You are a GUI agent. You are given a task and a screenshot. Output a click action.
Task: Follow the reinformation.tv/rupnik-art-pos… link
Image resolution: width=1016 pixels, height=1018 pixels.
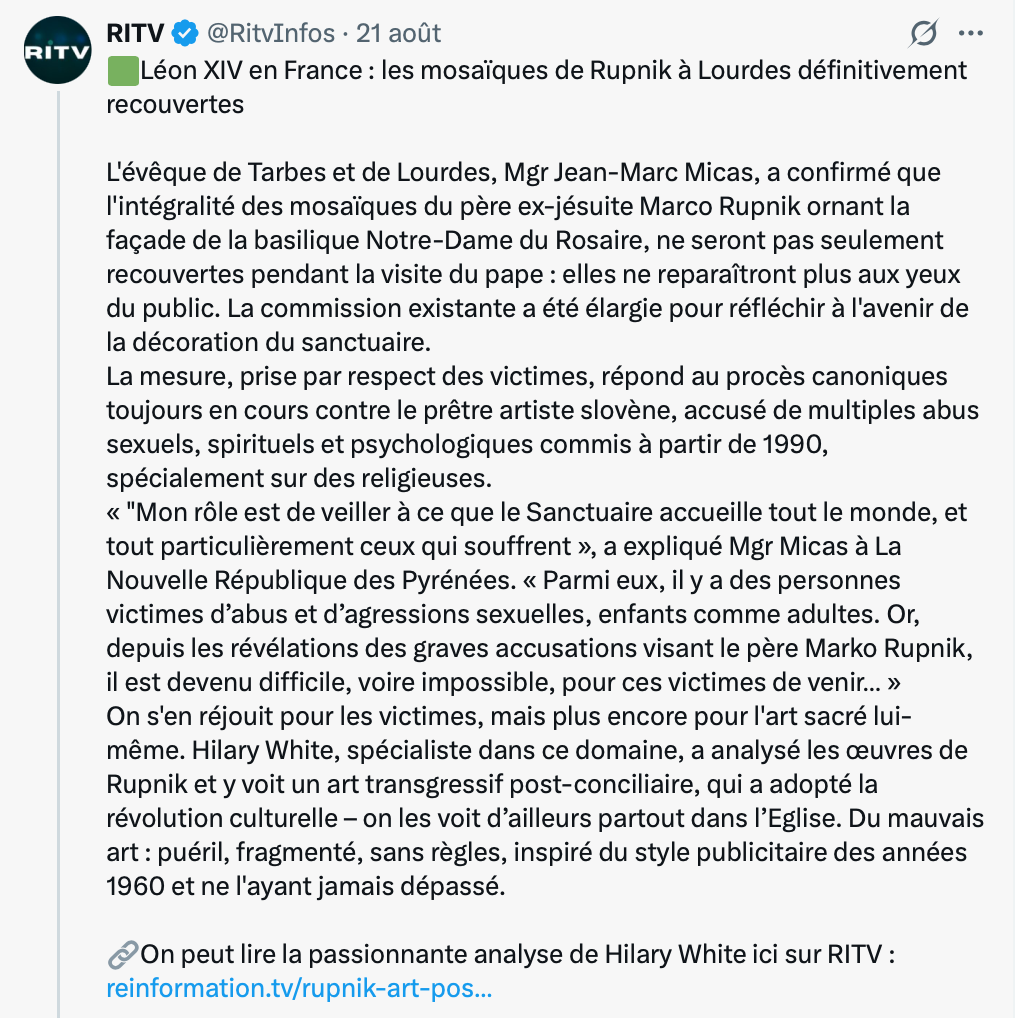299,988
